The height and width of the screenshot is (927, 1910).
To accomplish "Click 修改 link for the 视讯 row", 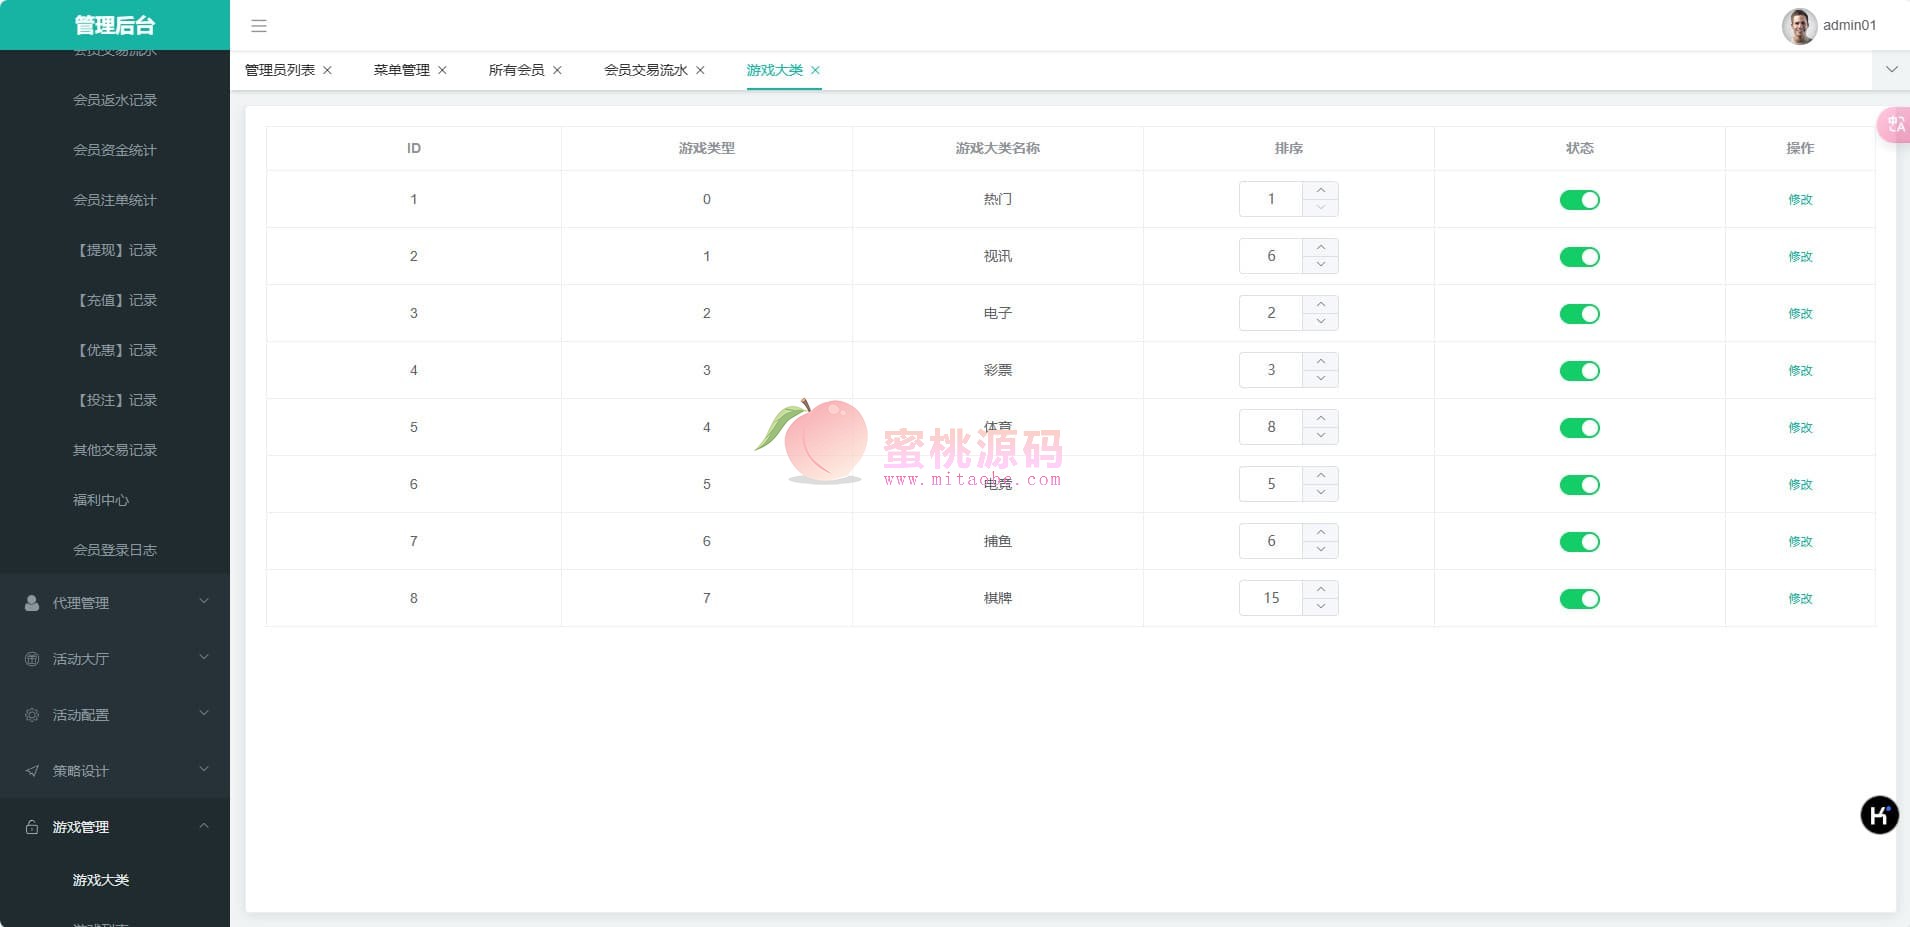I will point(1800,257).
